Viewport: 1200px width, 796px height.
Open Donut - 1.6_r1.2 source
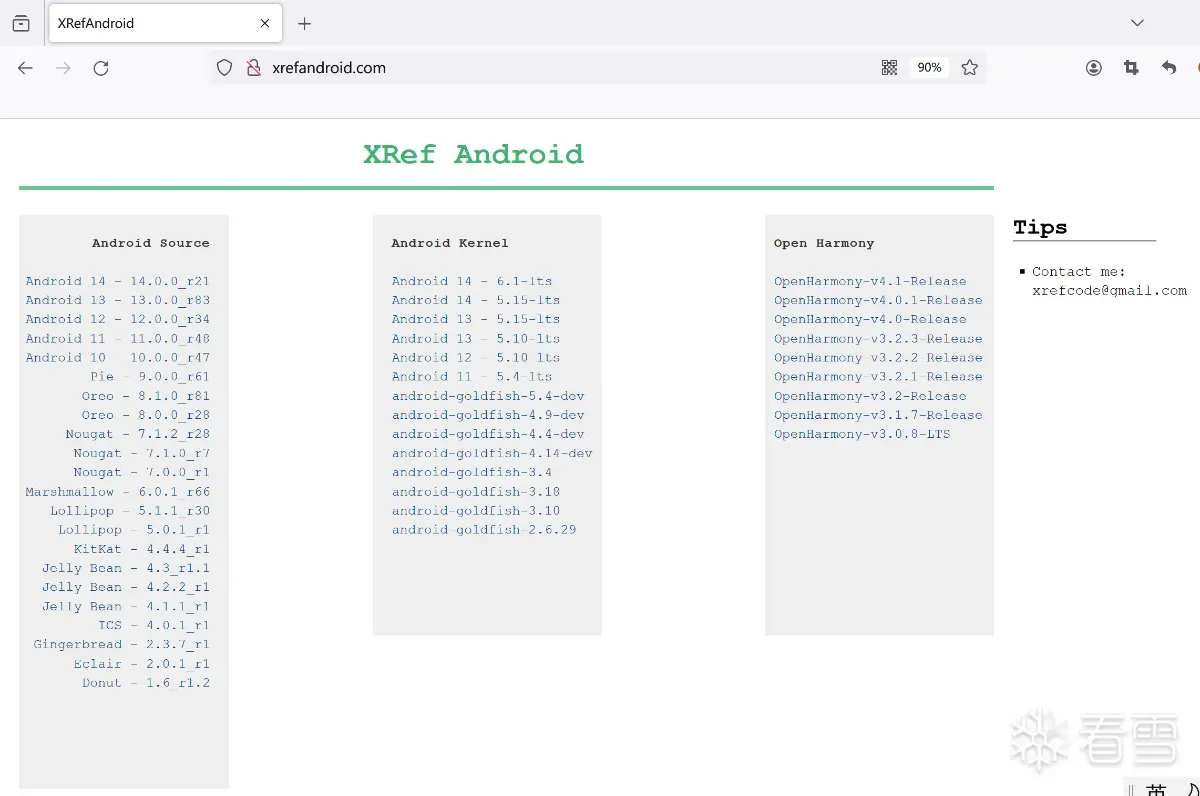(x=146, y=683)
